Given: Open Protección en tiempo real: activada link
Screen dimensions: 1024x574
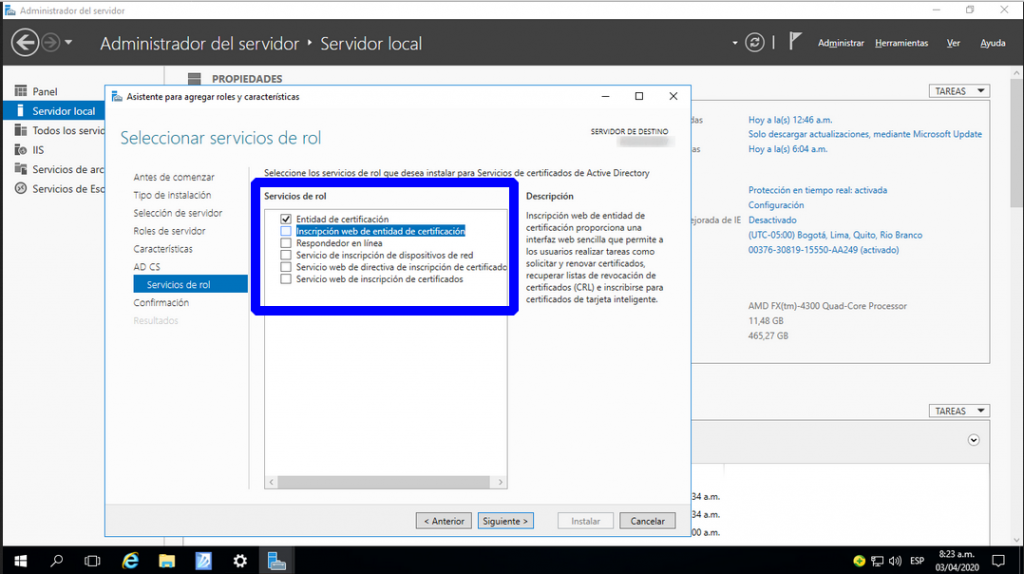Looking at the screenshot, I should tap(817, 190).
